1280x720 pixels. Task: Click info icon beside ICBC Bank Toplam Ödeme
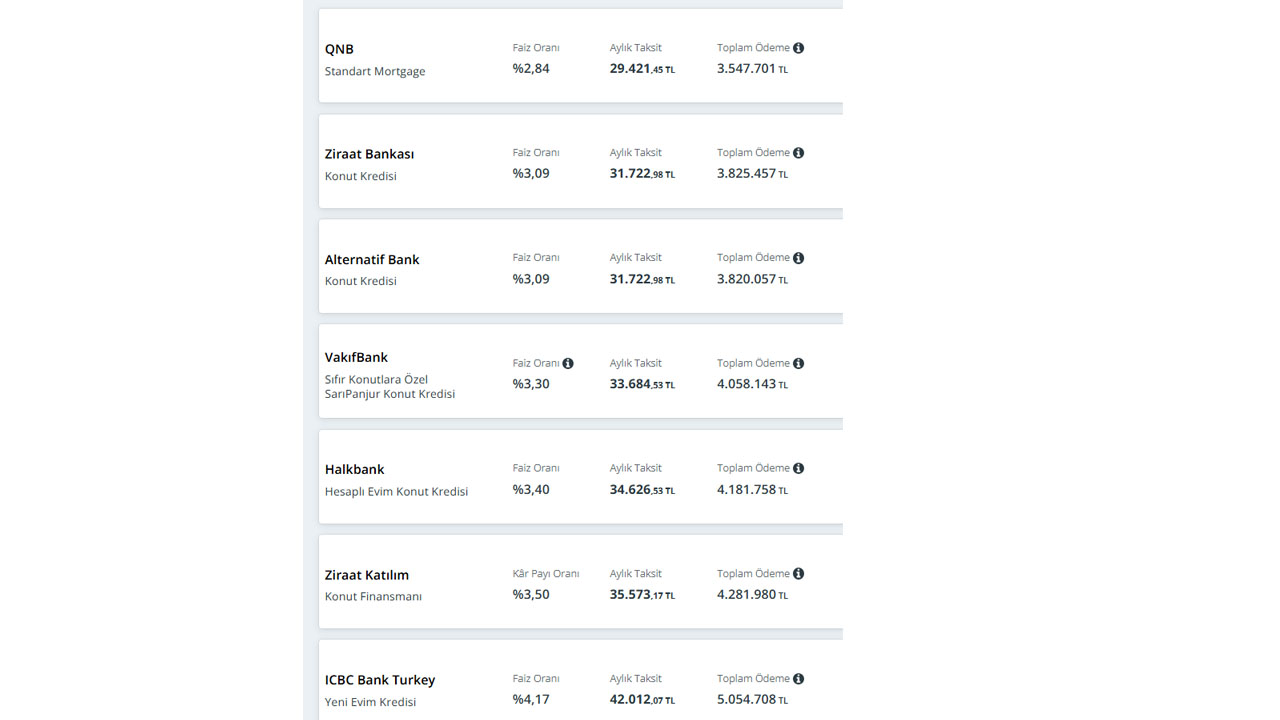798,679
